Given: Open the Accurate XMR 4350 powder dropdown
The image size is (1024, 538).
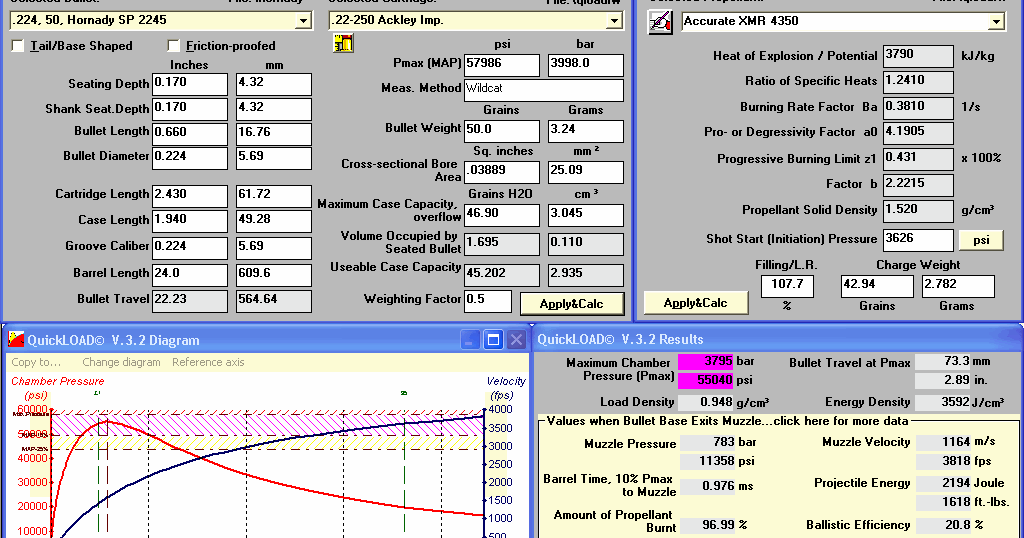Looking at the screenshot, I should [x=995, y=22].
